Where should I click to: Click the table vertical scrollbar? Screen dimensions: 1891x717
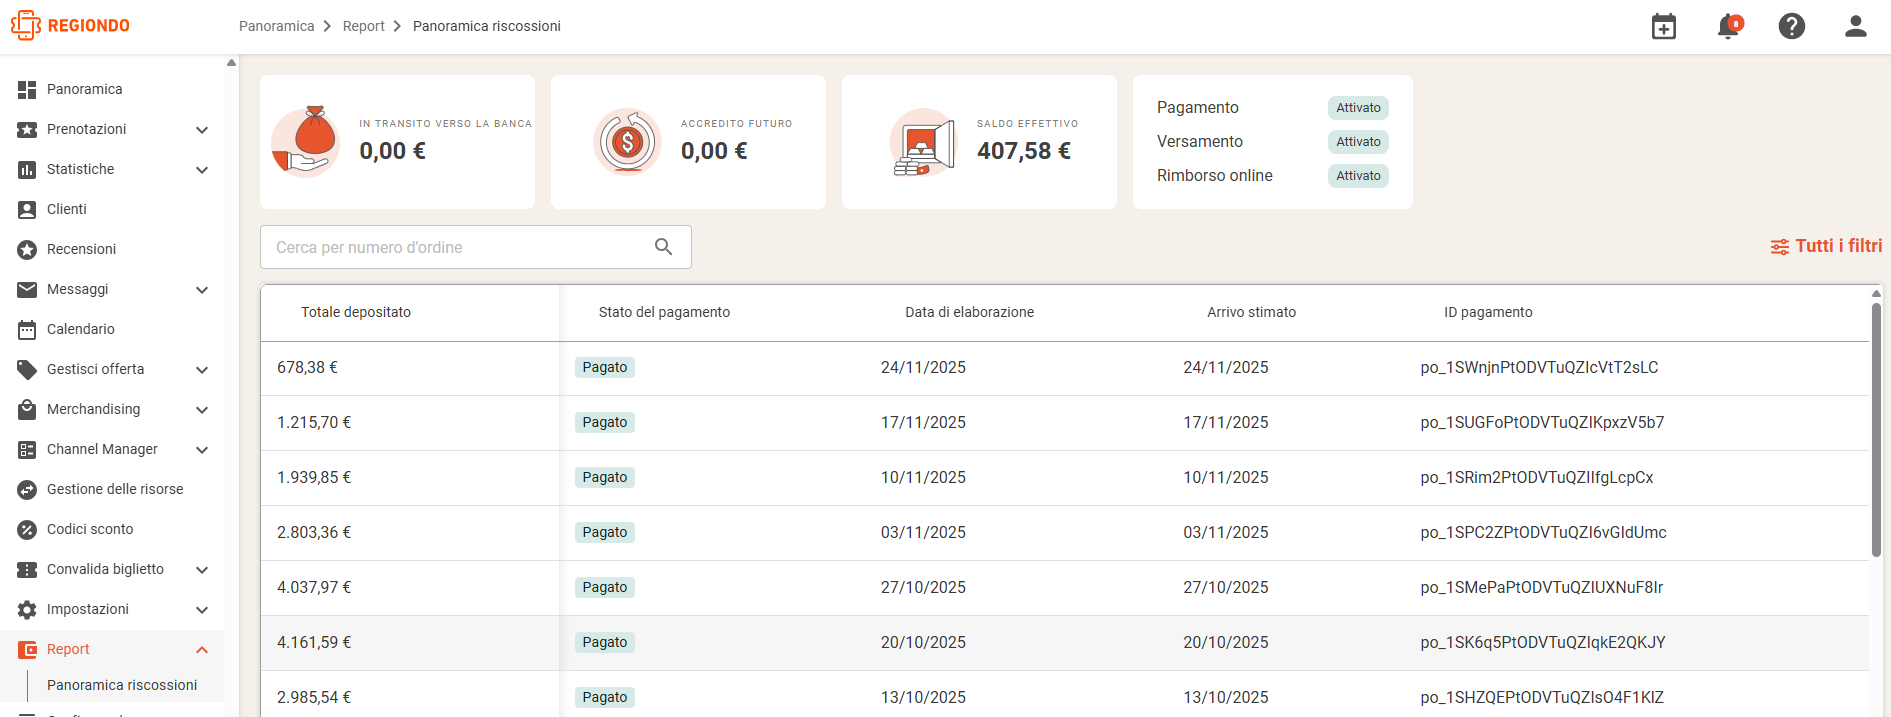[1876, 430]
